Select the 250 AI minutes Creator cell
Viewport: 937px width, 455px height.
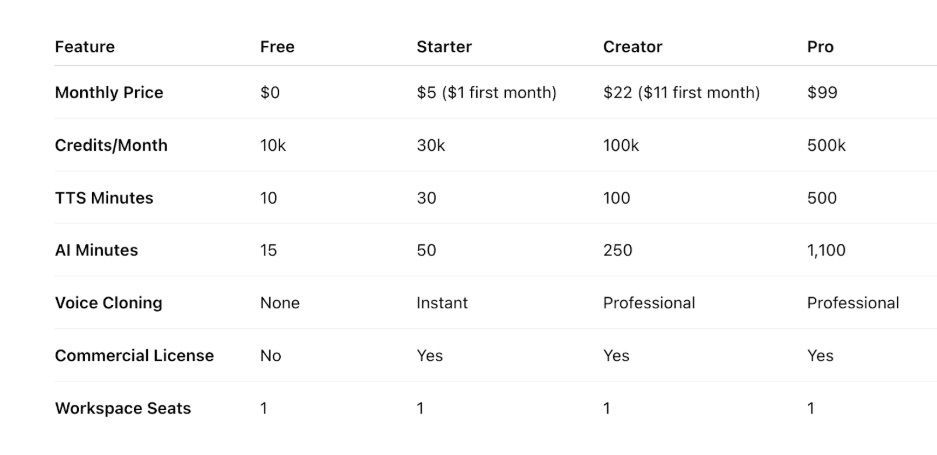pyautogui.click(x=617, y=250)
